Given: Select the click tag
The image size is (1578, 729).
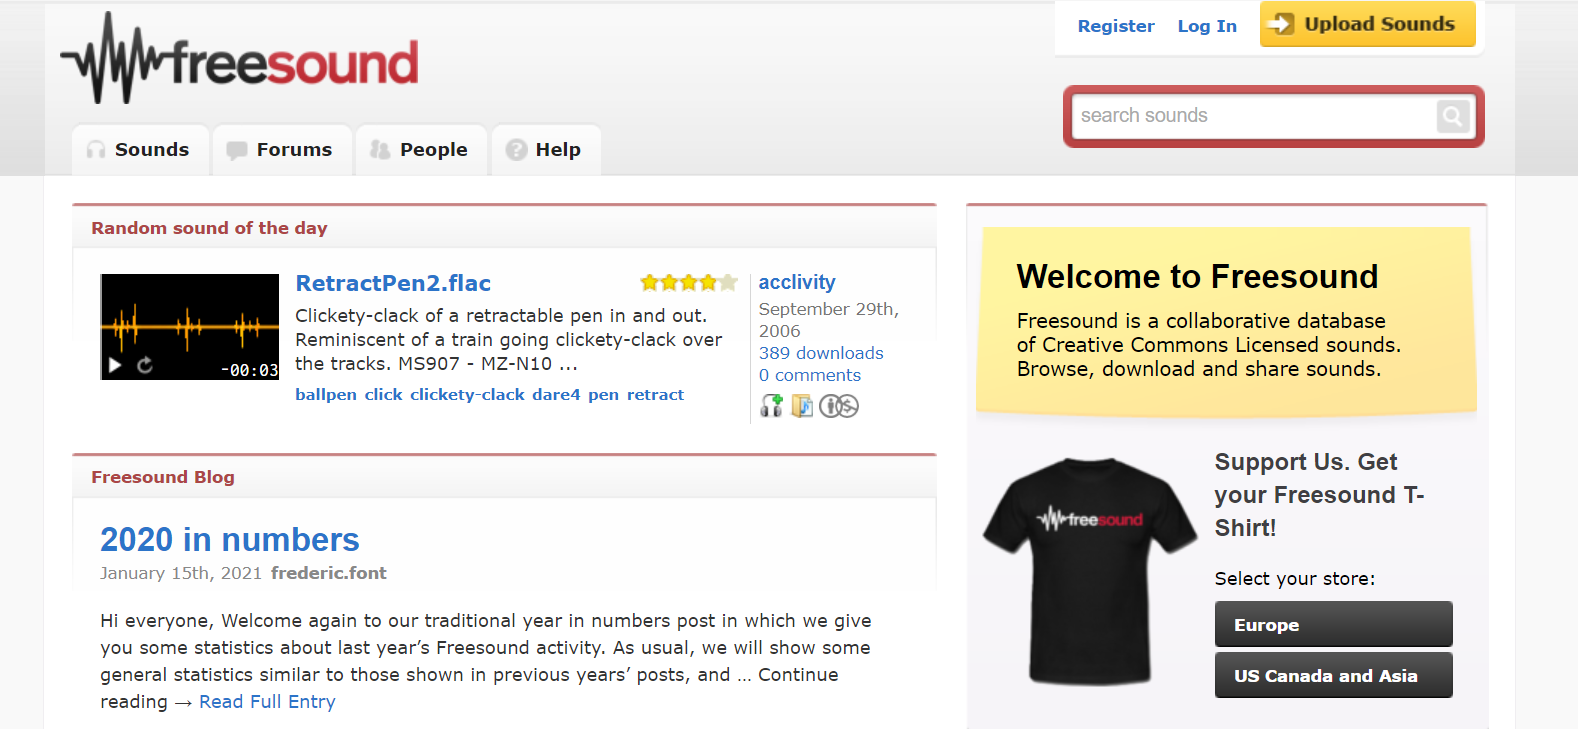Looking at the screenshot, I should pos(383,395).
